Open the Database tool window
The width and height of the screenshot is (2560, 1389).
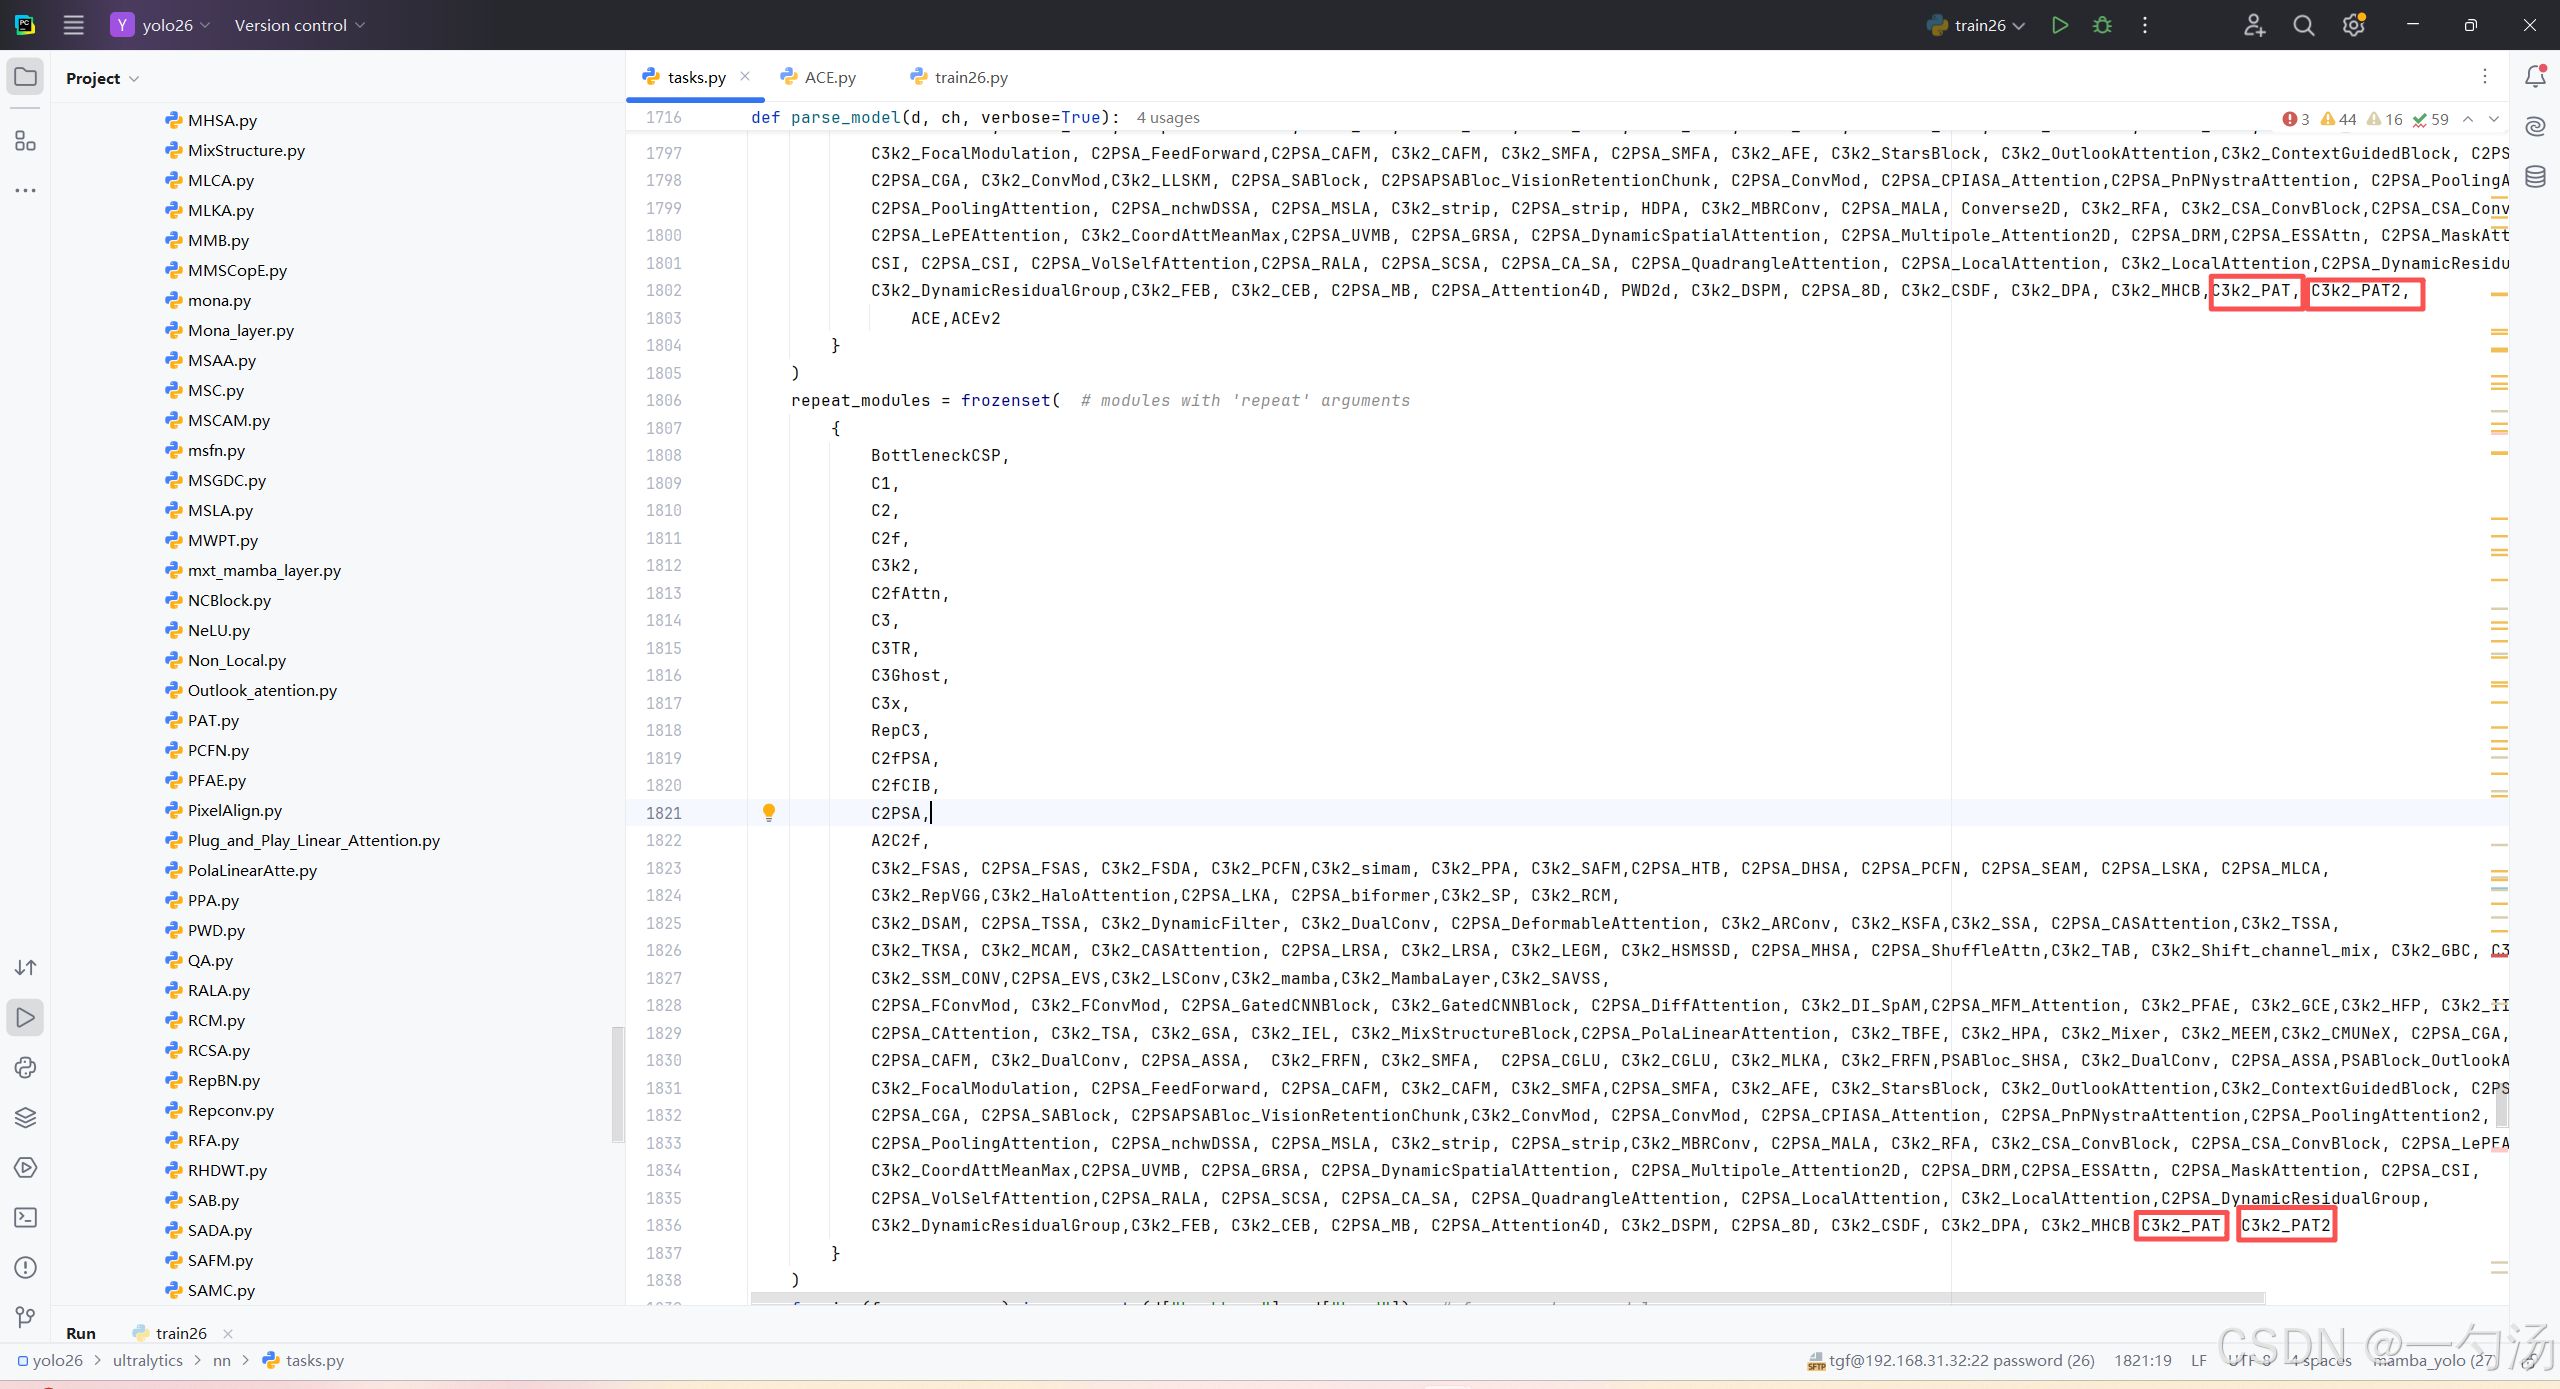coord(2535,177)
